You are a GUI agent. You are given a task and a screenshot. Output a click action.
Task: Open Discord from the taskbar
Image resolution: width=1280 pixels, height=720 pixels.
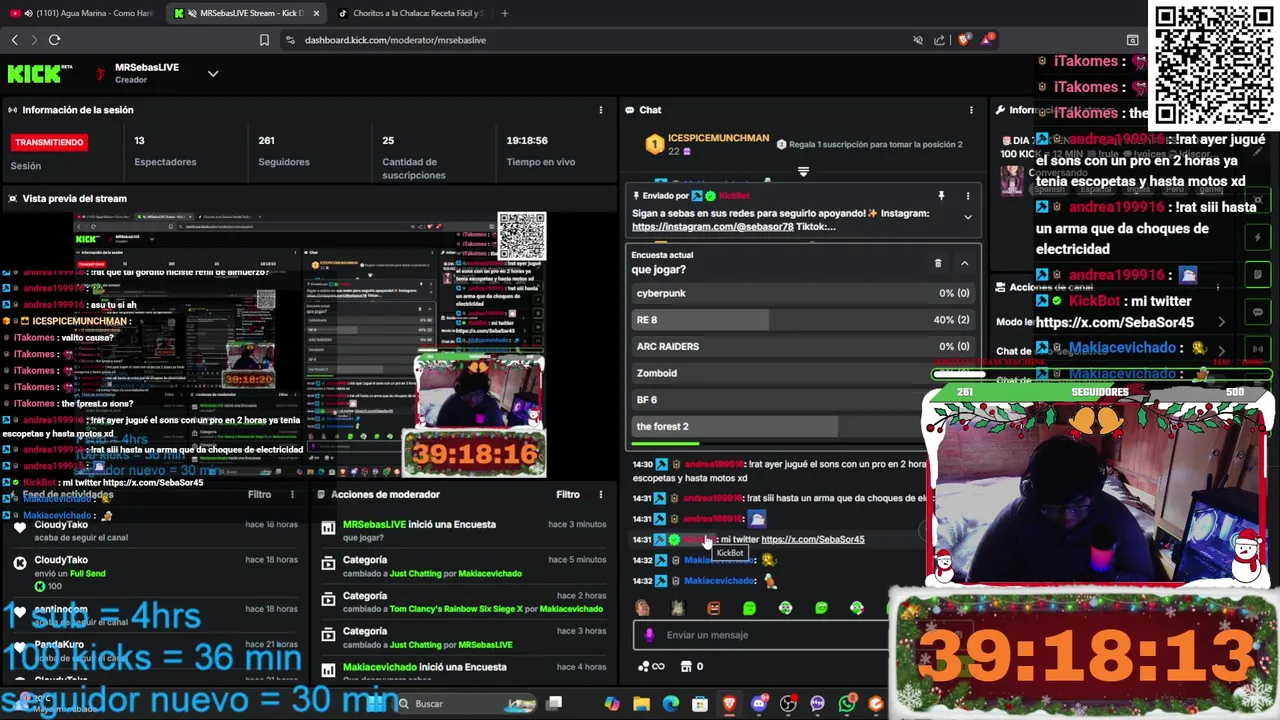point(759,704)
